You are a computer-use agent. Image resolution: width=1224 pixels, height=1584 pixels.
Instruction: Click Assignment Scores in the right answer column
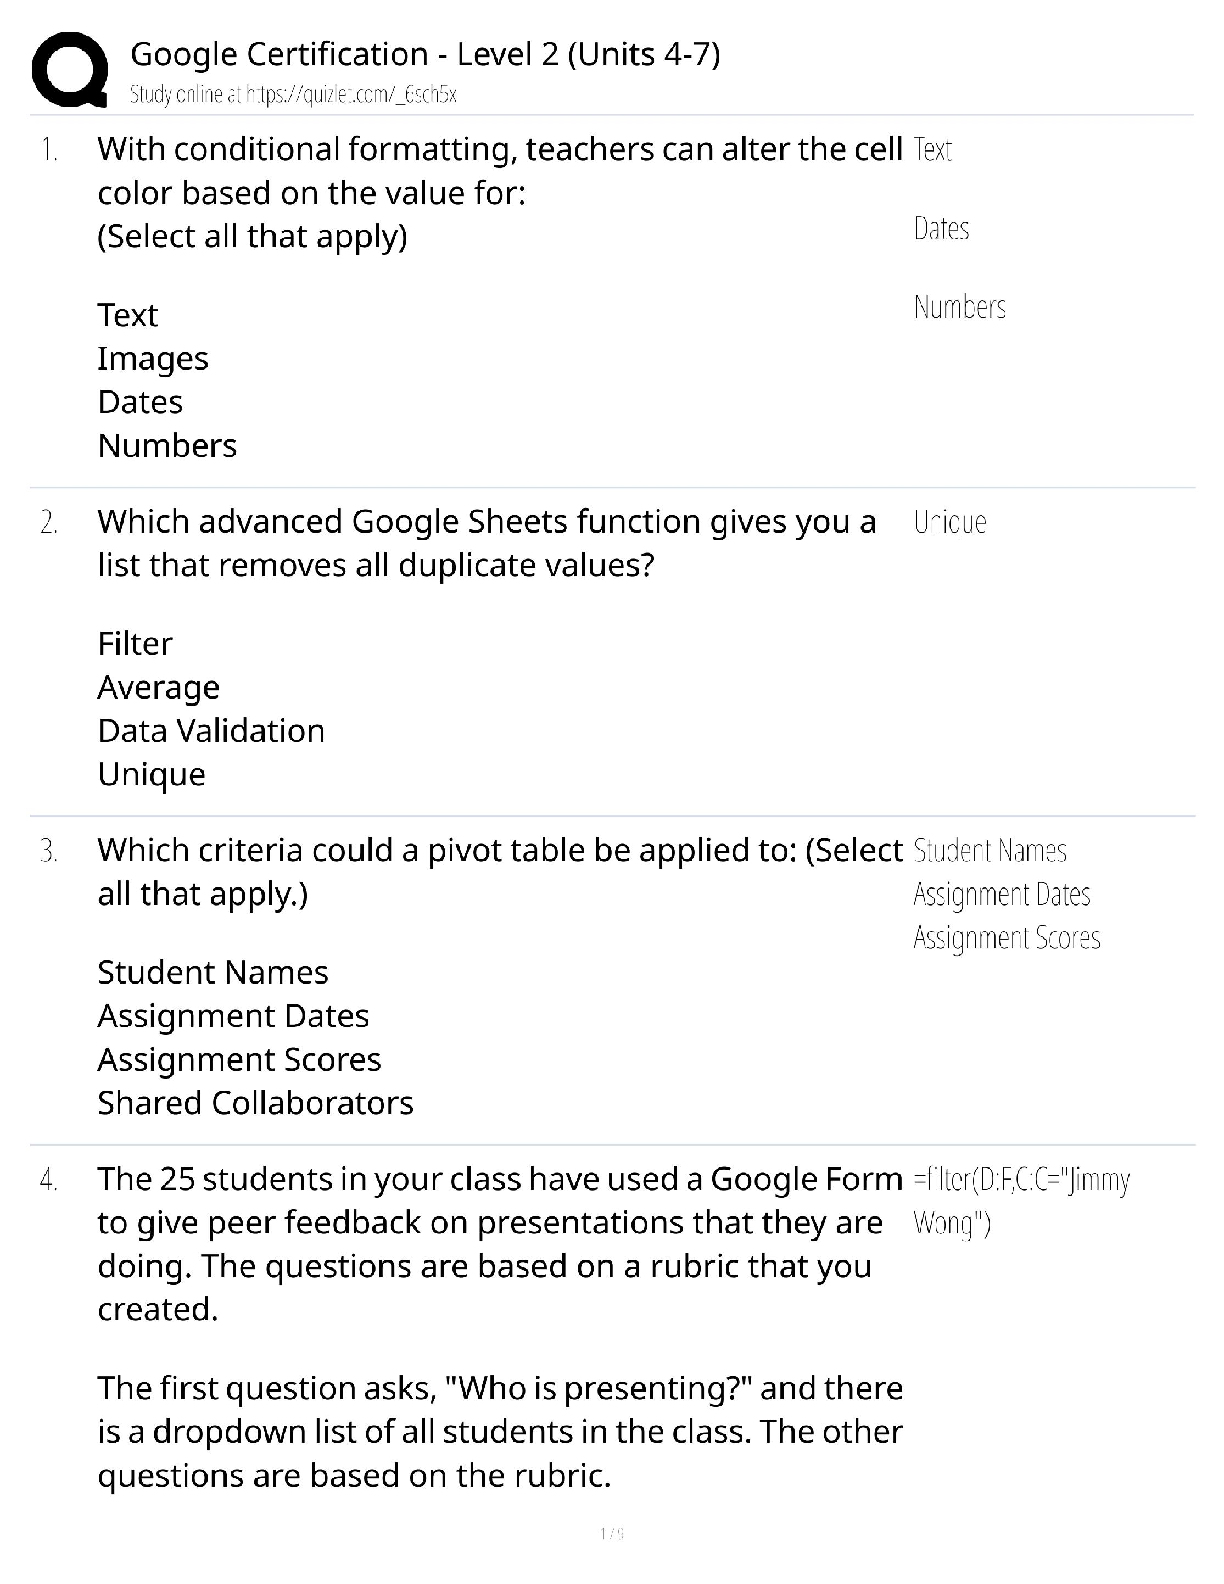pos(1006,938)
